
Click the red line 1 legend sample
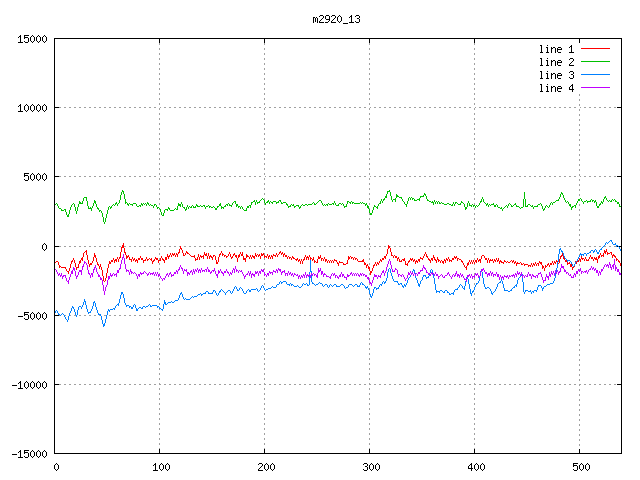tap(595, 49)
